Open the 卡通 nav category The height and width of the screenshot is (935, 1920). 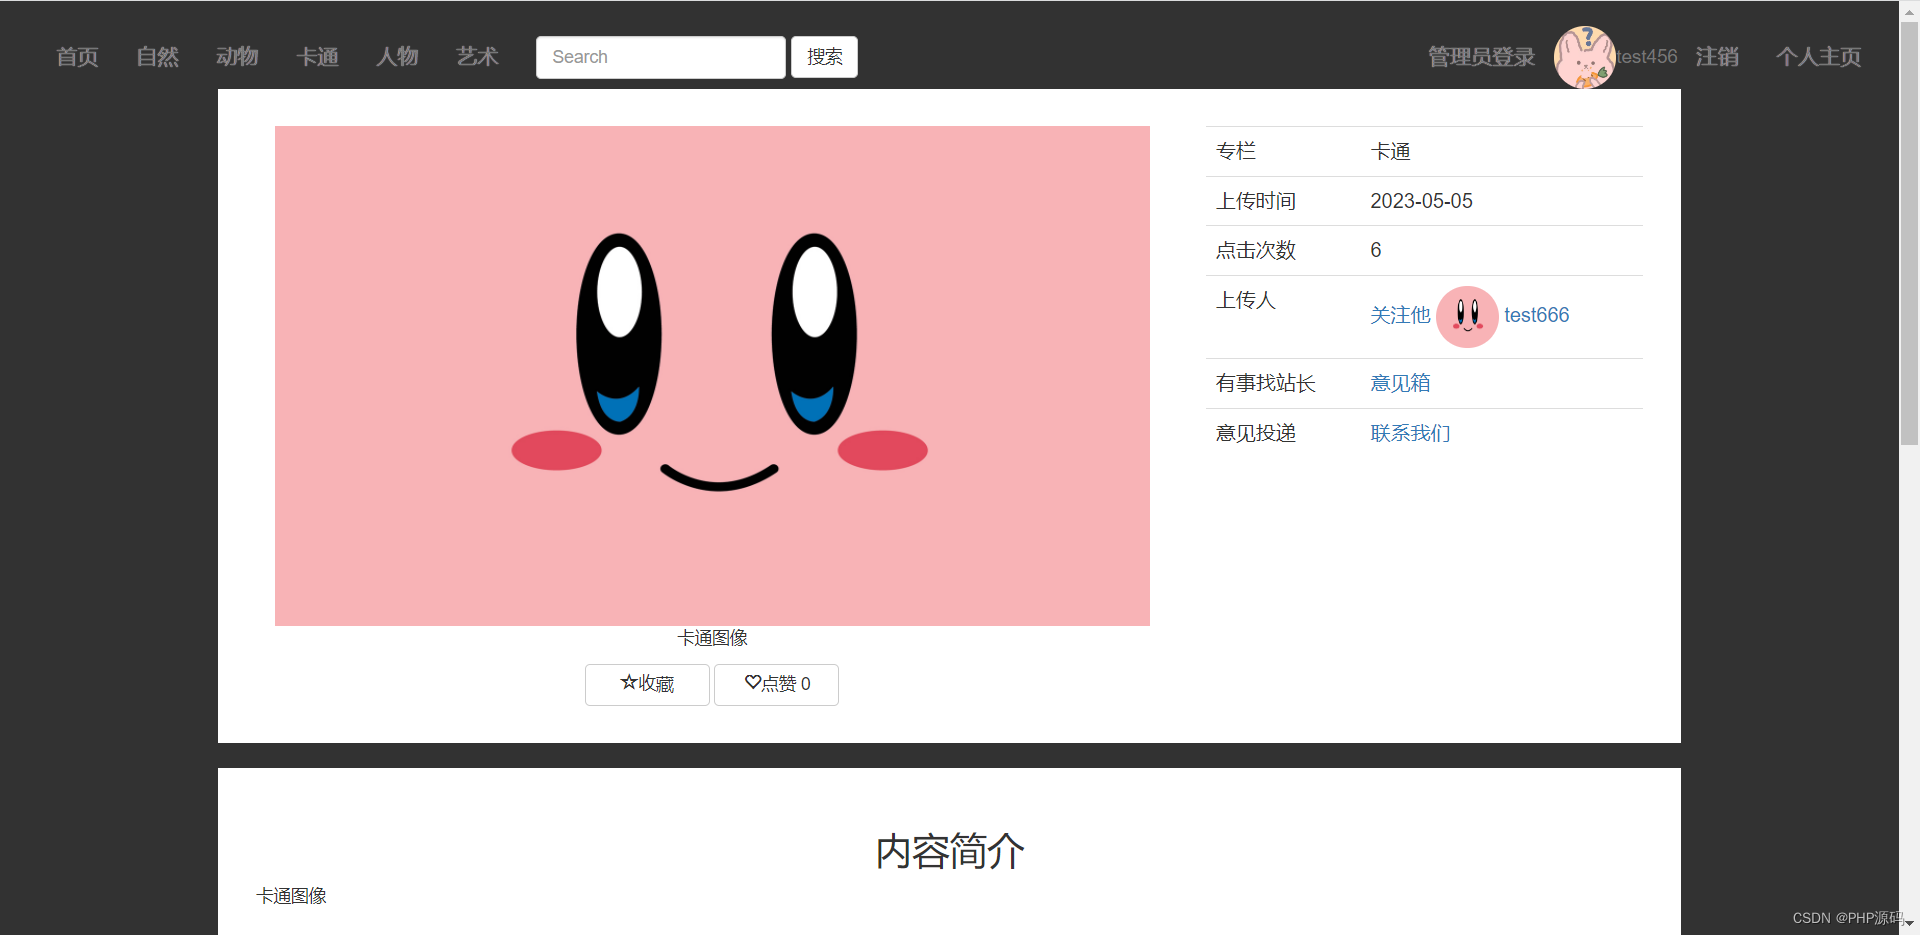click(317, 57)
